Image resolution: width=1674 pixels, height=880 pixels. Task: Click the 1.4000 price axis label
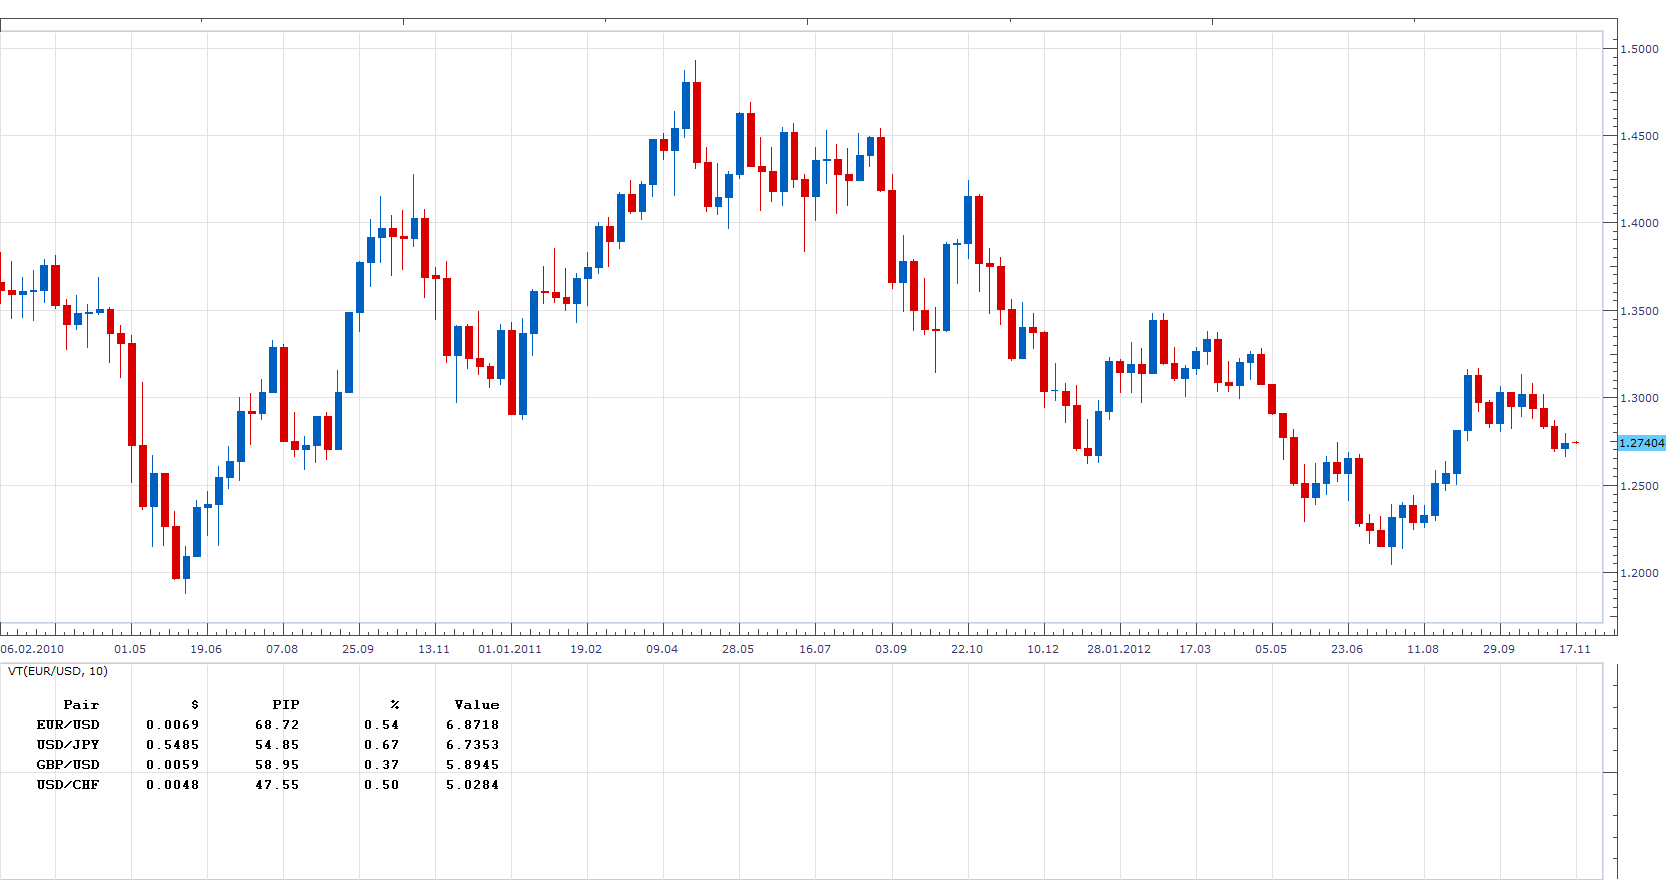pos(1640,223)
